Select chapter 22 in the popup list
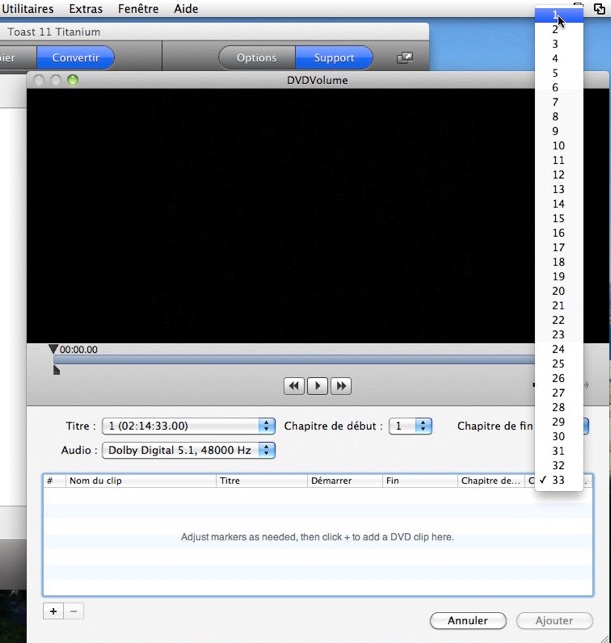 (x=559, y=320)
